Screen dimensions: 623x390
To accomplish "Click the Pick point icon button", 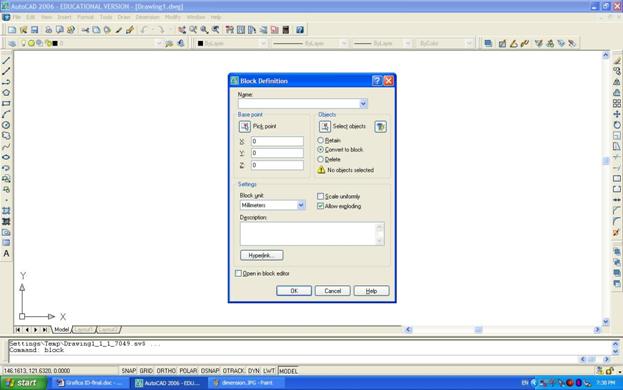I will click(x=244, y=127).
